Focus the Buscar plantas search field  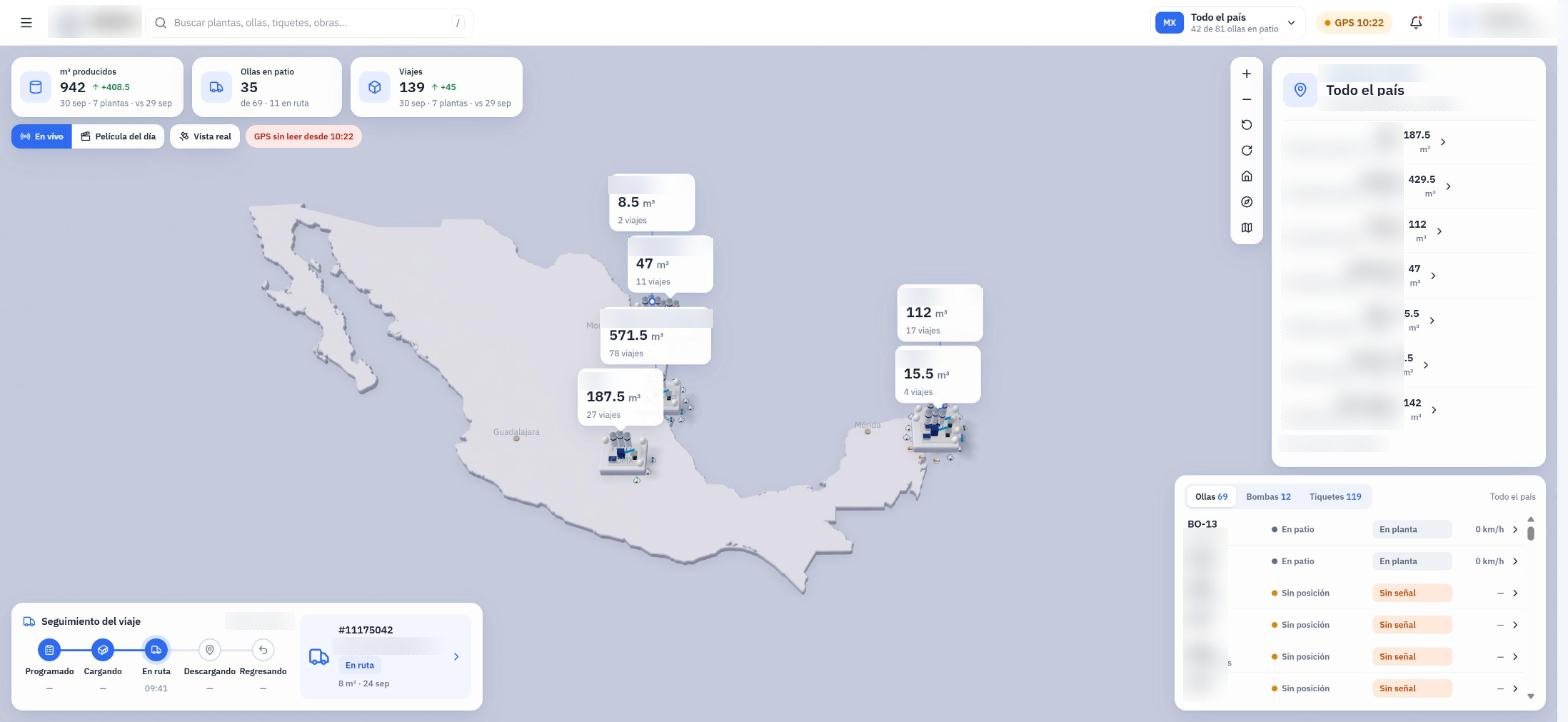(x=310, y=22)
